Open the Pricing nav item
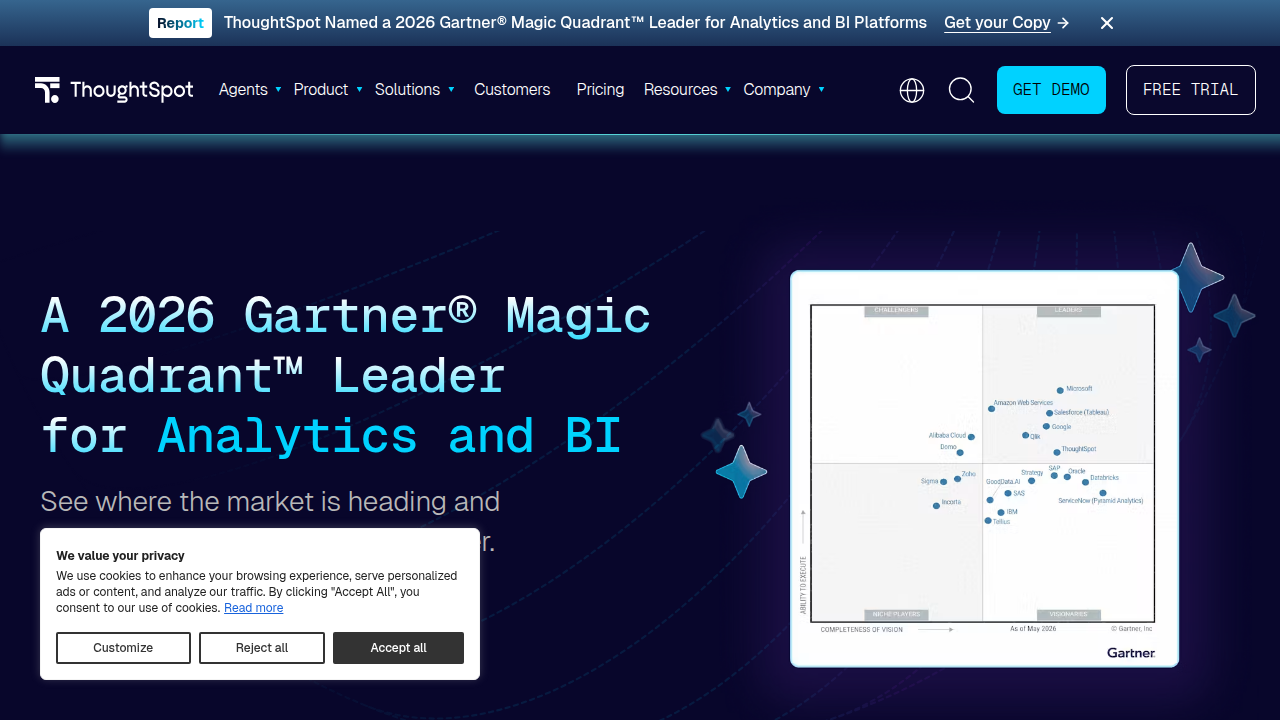 [600, 90]
